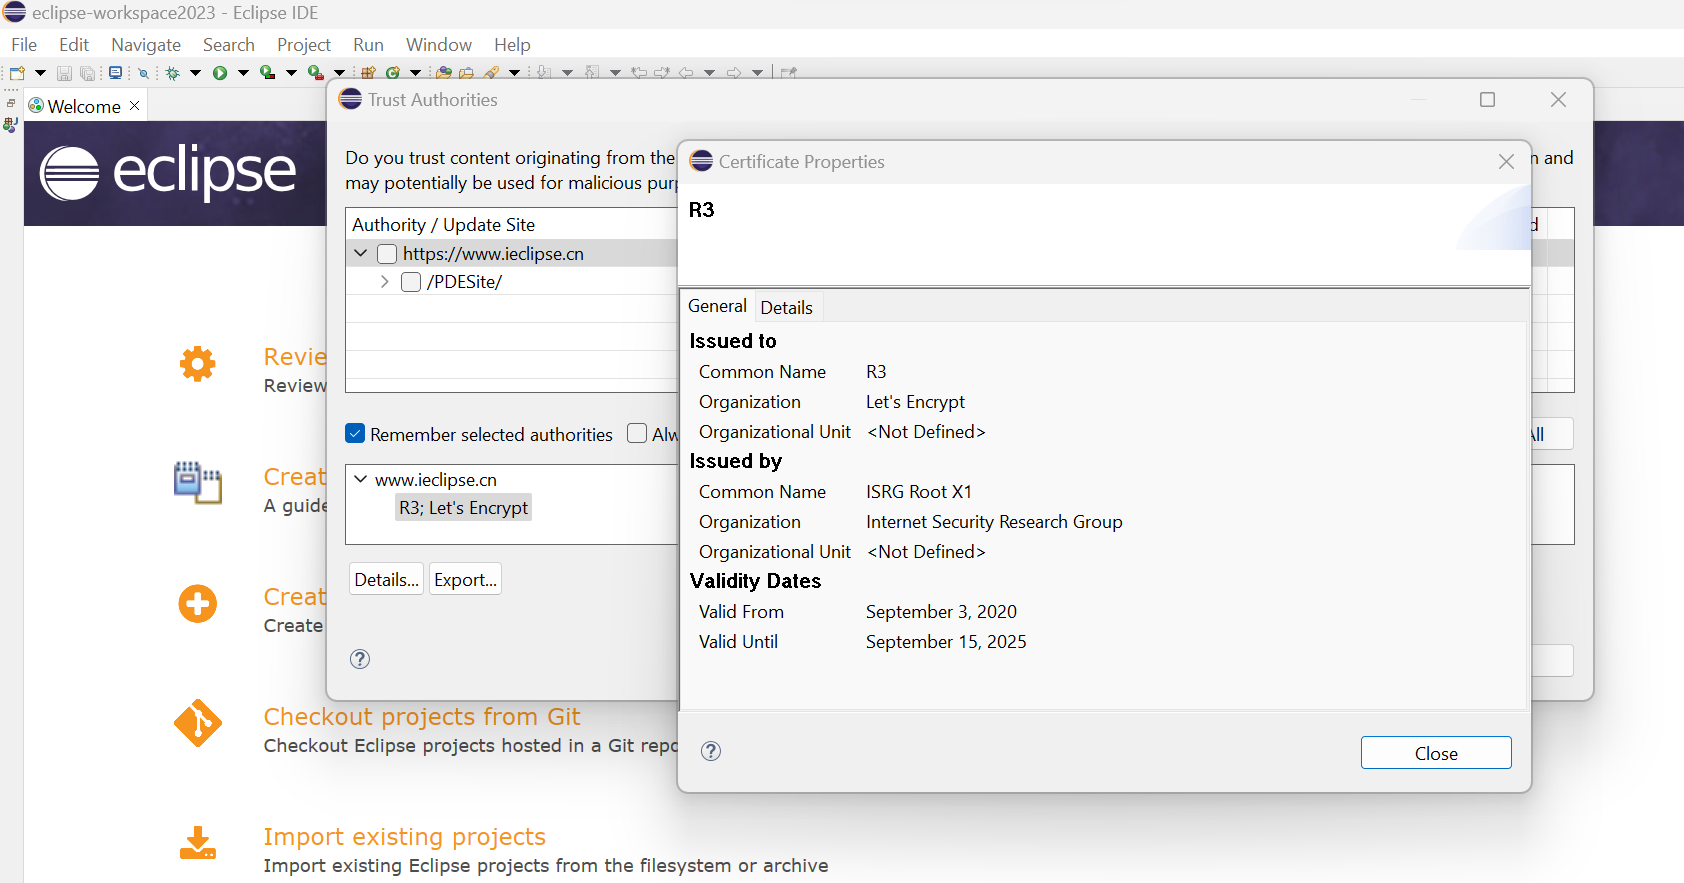
Task: Open the Run menu
Action: 368,45
